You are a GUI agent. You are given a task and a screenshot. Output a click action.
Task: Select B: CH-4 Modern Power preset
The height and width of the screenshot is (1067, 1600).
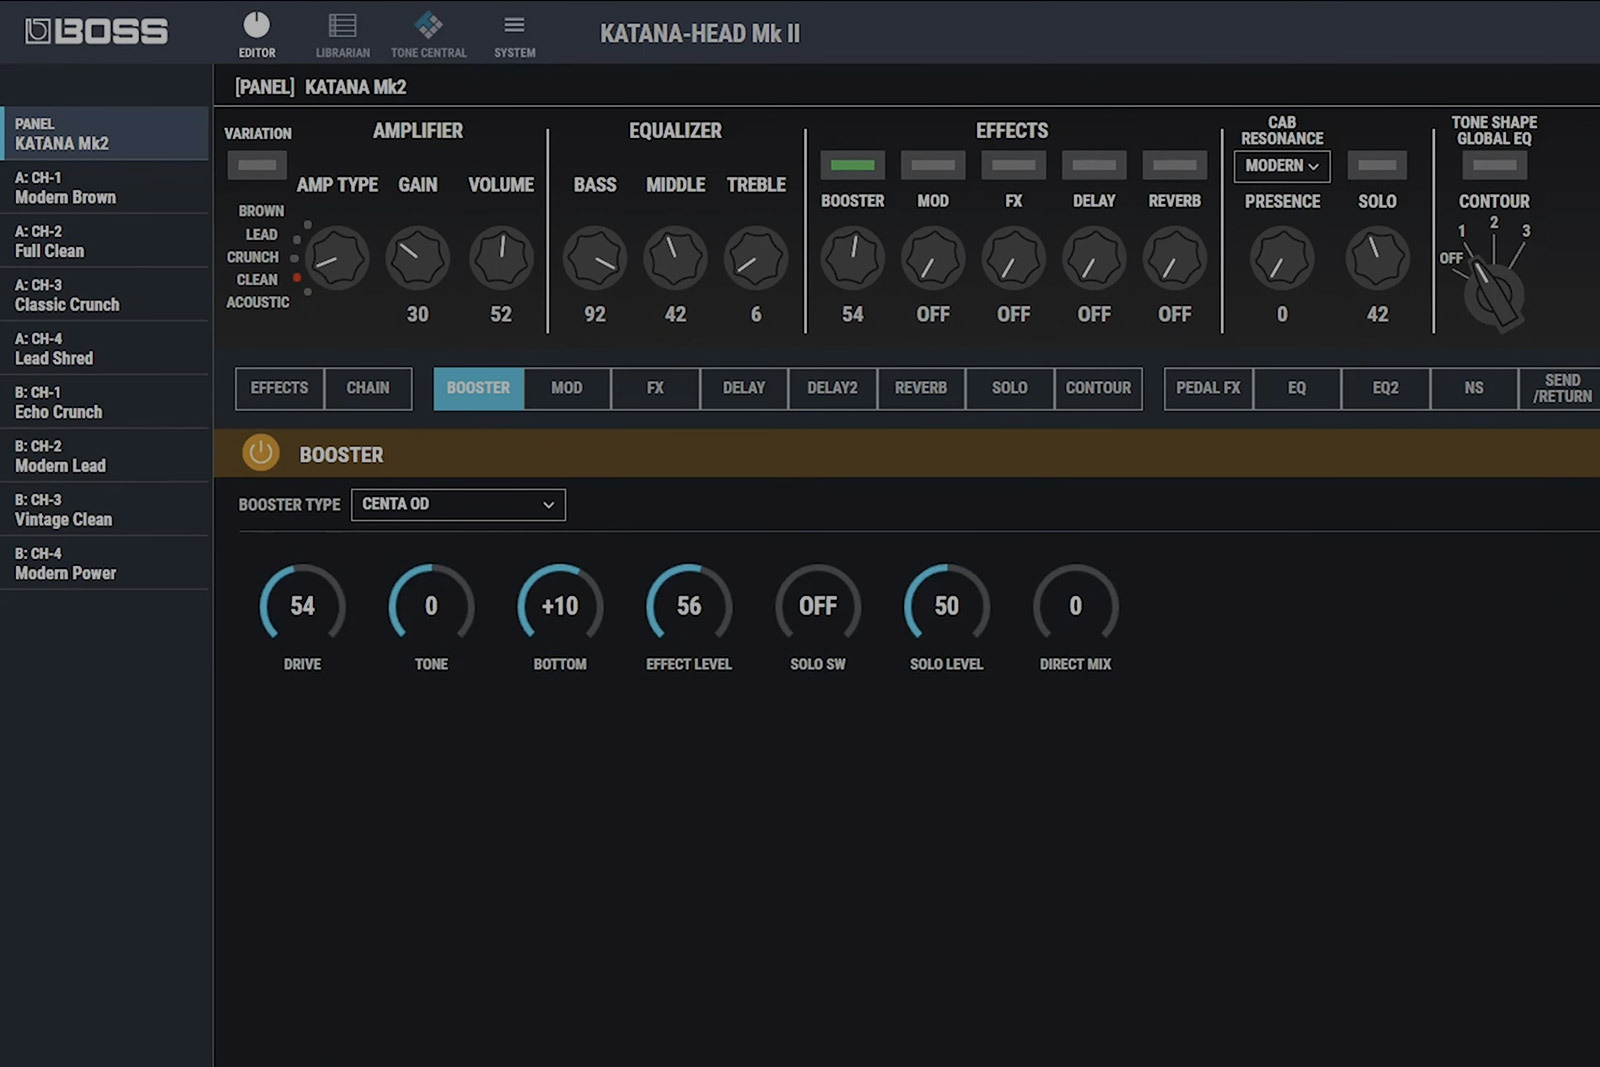104,563
